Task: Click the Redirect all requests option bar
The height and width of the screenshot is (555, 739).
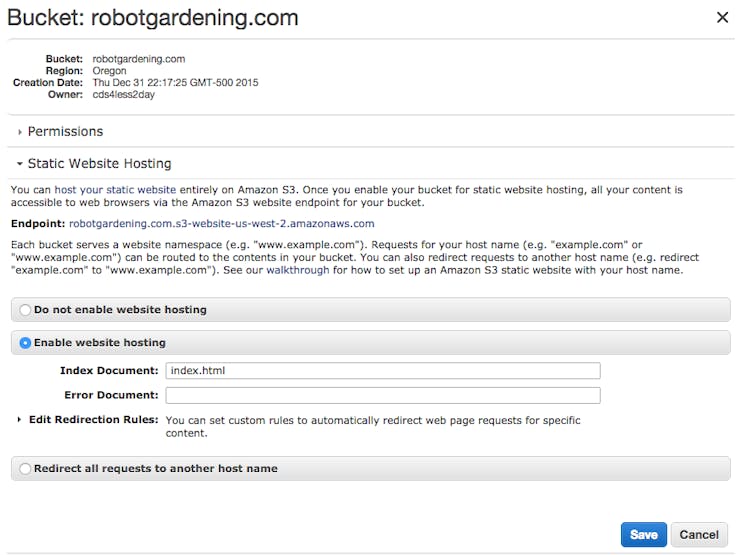Action: click(370, 468)
